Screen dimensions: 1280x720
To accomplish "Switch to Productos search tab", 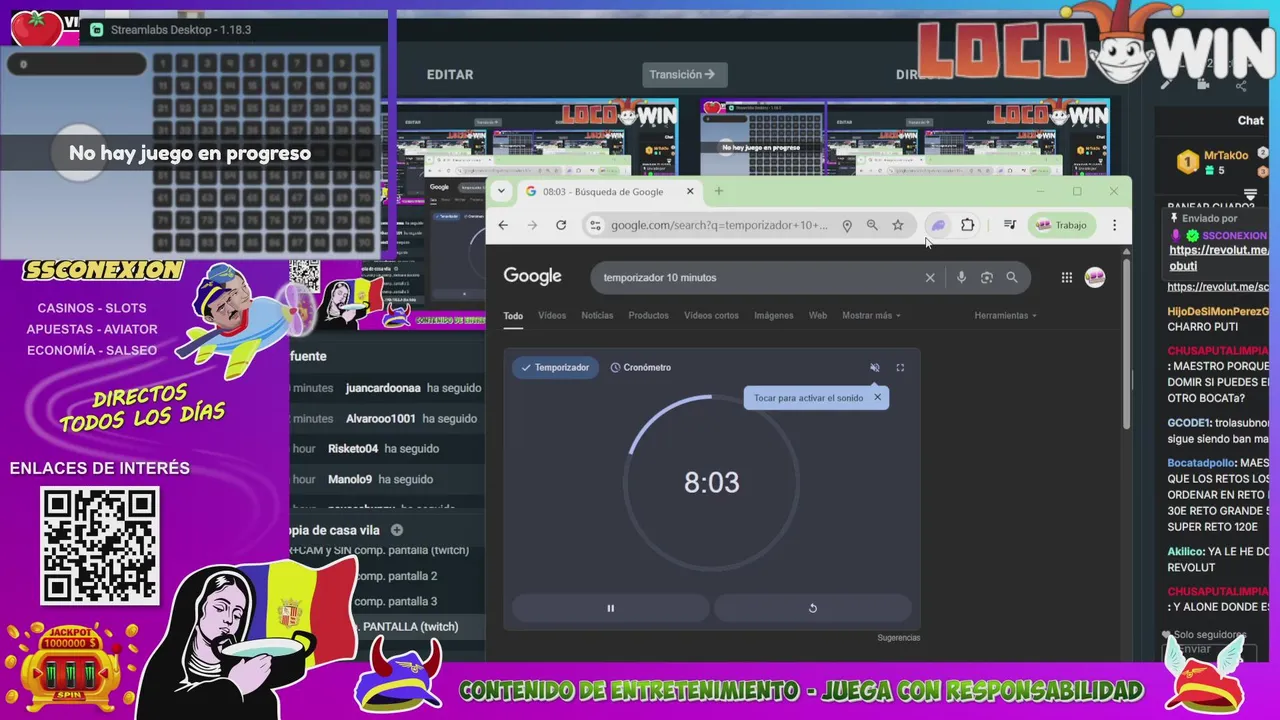I will (x=648, y=315).
